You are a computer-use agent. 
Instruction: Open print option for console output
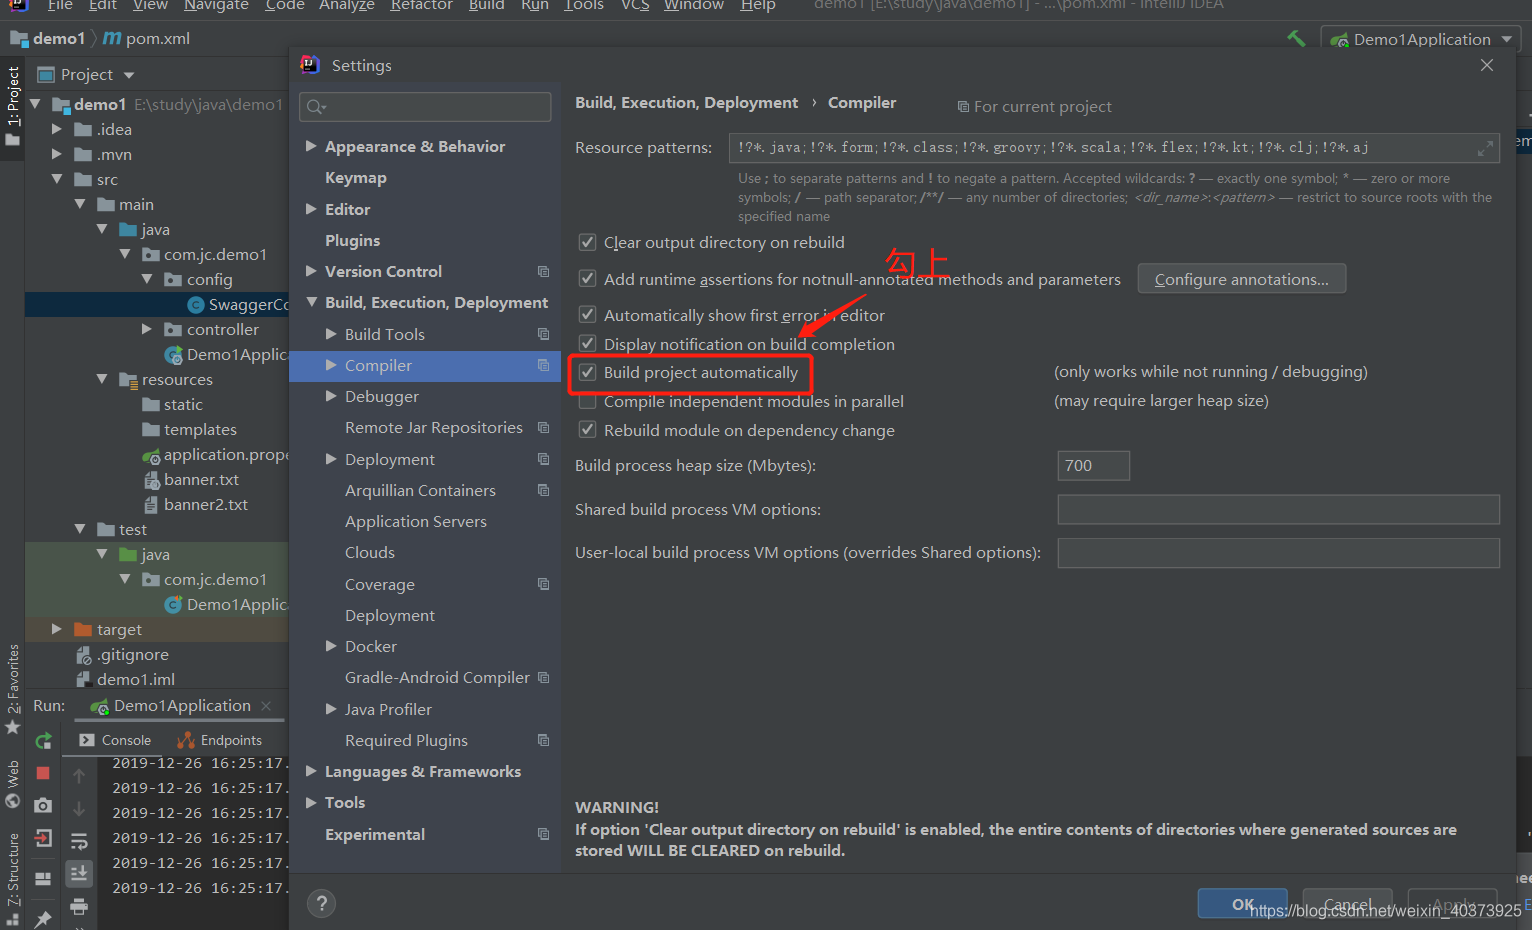pos(79,906)
